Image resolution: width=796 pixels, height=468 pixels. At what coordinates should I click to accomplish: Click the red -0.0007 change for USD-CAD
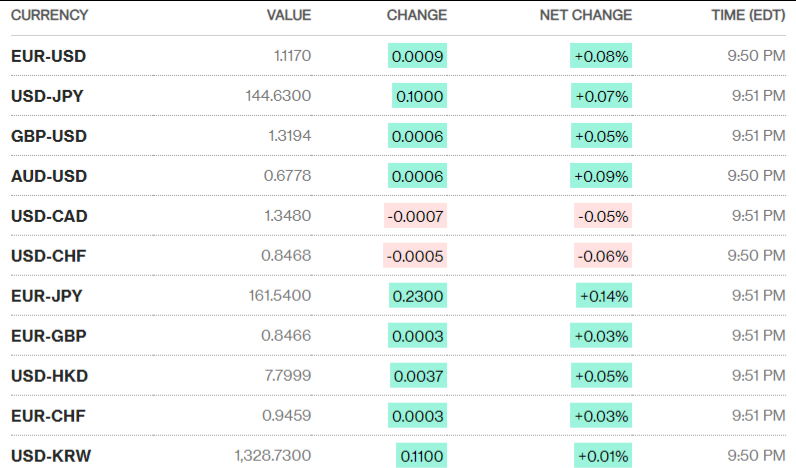coord(415,216)
